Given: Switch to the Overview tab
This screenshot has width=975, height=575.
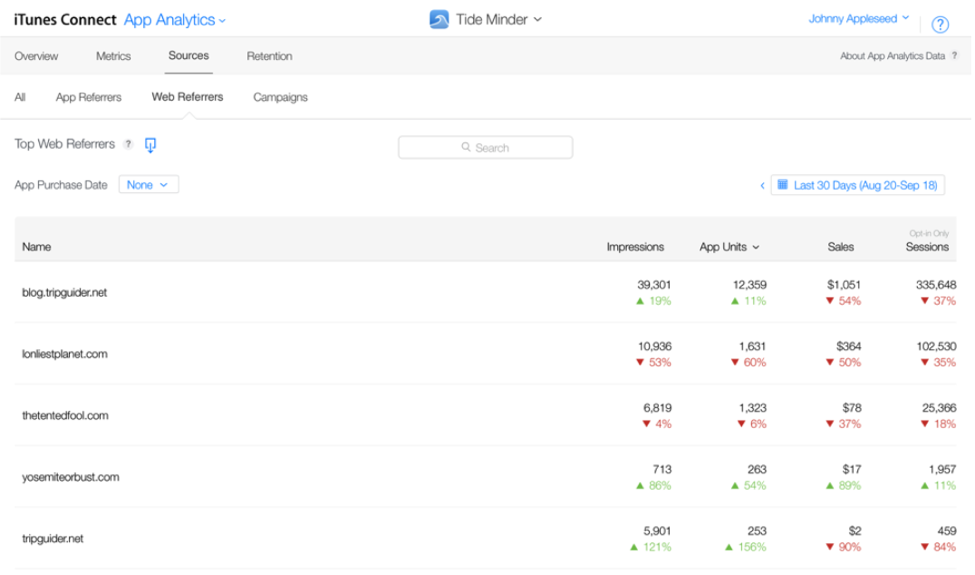Looking at the screenshot, I should 36,56.
